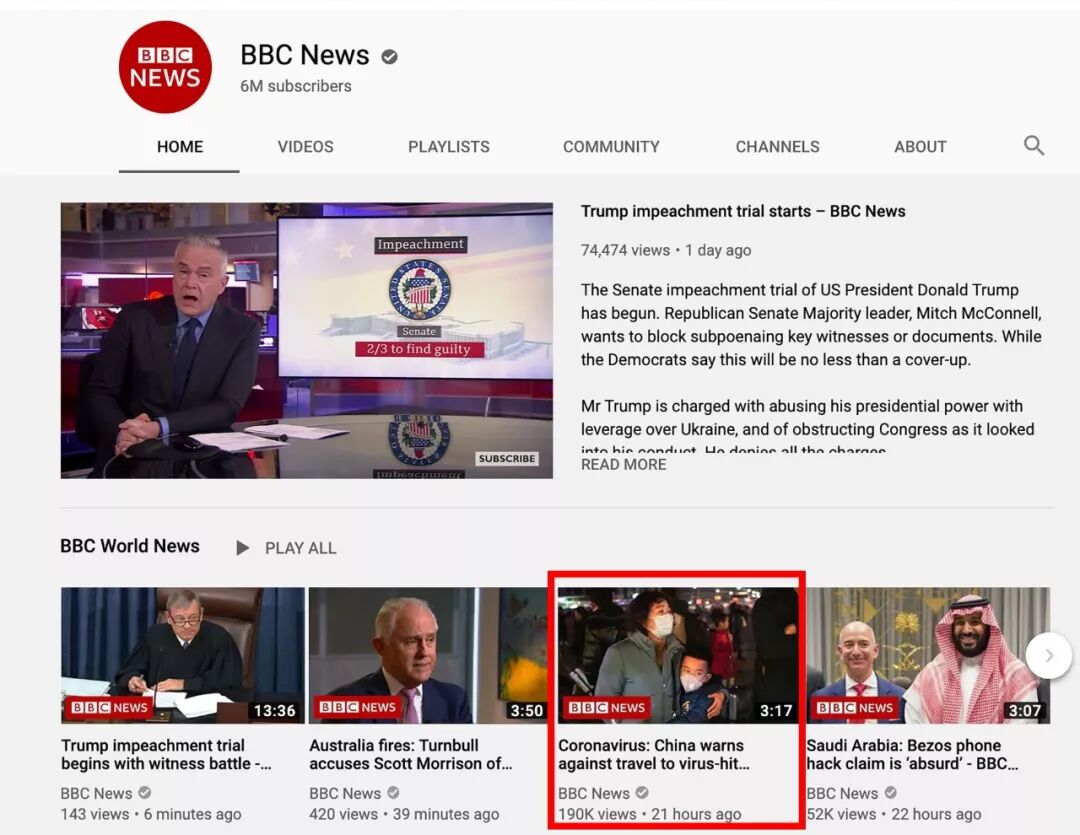
Task: Click verified badge under the Saudi Arabia video
Action: pyautogui.click(x=891, y=793)
